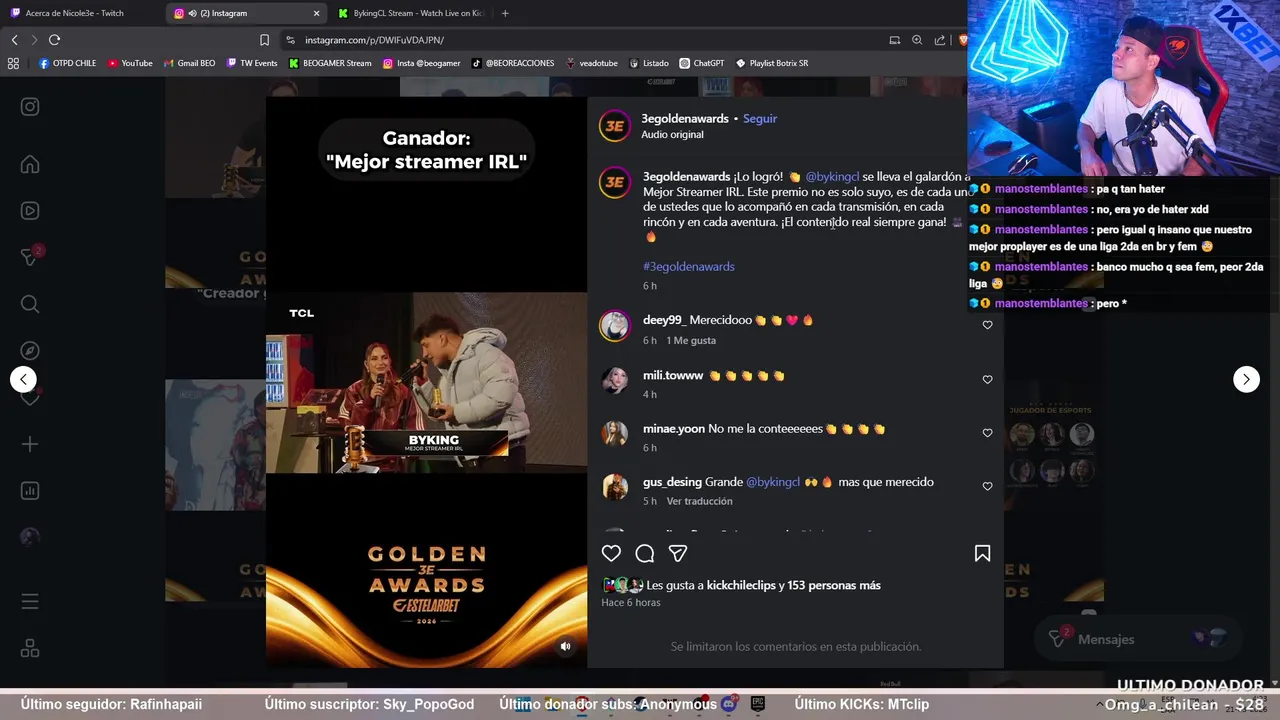Screen dimensions: 1280x720
Task: Like the post with heart icon
Action: tap(611, 553)
